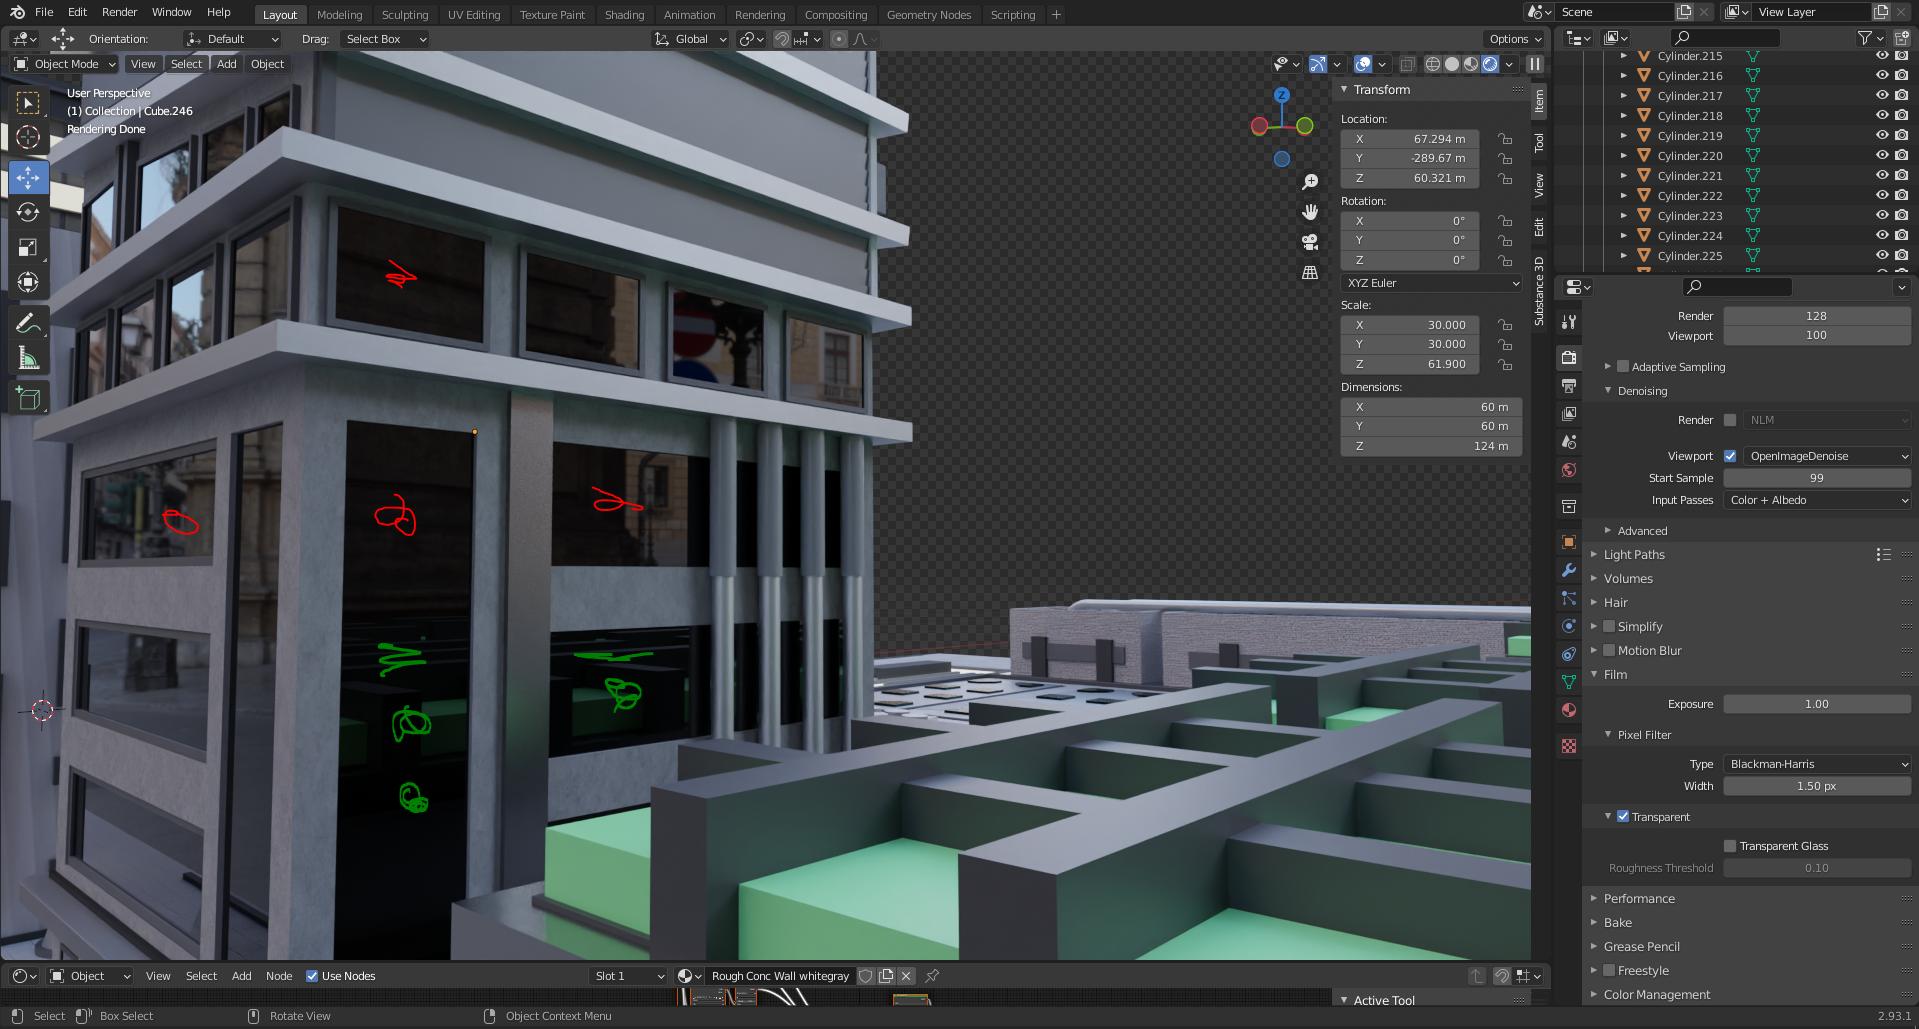Select the Move tool in the toolbar
1919x1029 pixels.
click(x=28, y=178)
